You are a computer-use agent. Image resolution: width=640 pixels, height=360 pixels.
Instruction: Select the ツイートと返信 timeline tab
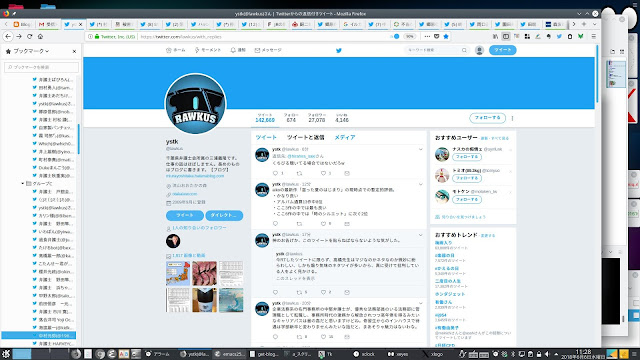[x=305, y=138]
